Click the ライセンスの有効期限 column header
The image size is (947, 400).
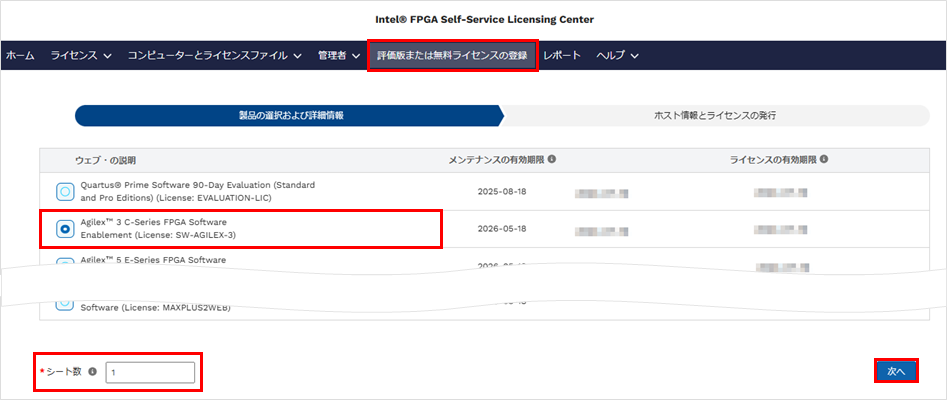tap(773, 161)
